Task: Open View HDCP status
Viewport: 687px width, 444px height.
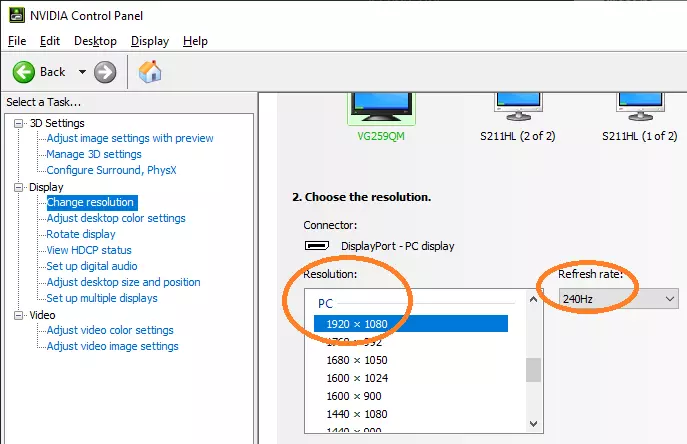Action: [89, 250]
